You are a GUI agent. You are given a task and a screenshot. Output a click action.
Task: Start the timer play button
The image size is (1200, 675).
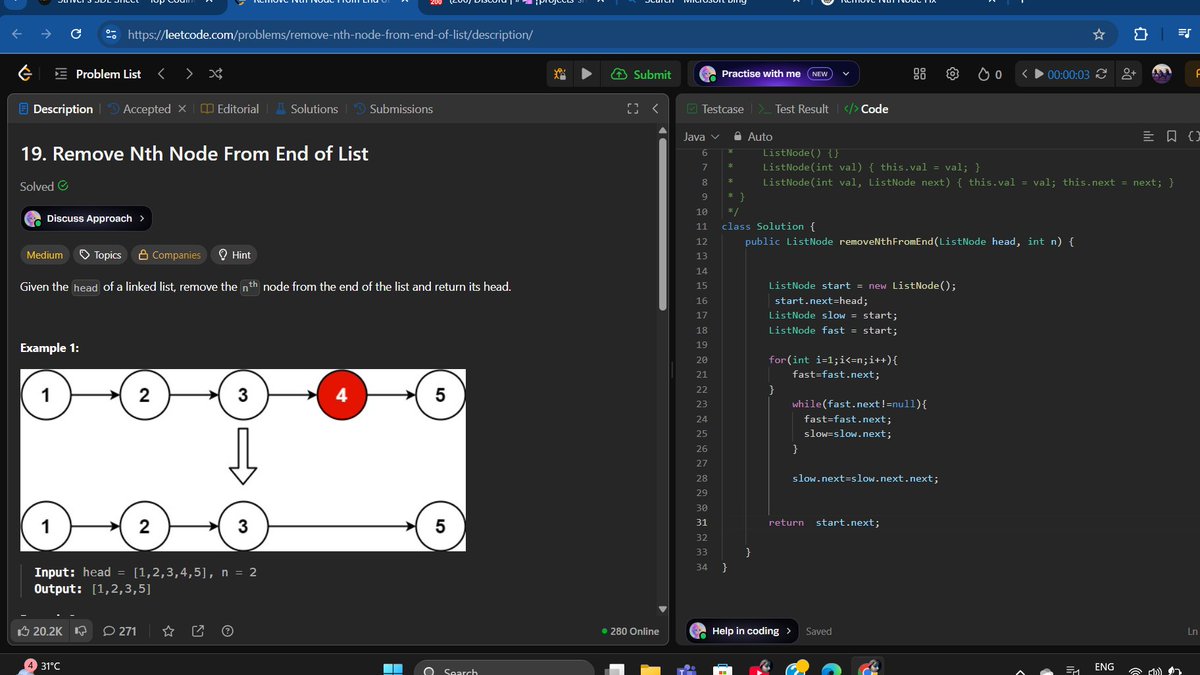coord(1039,74)
